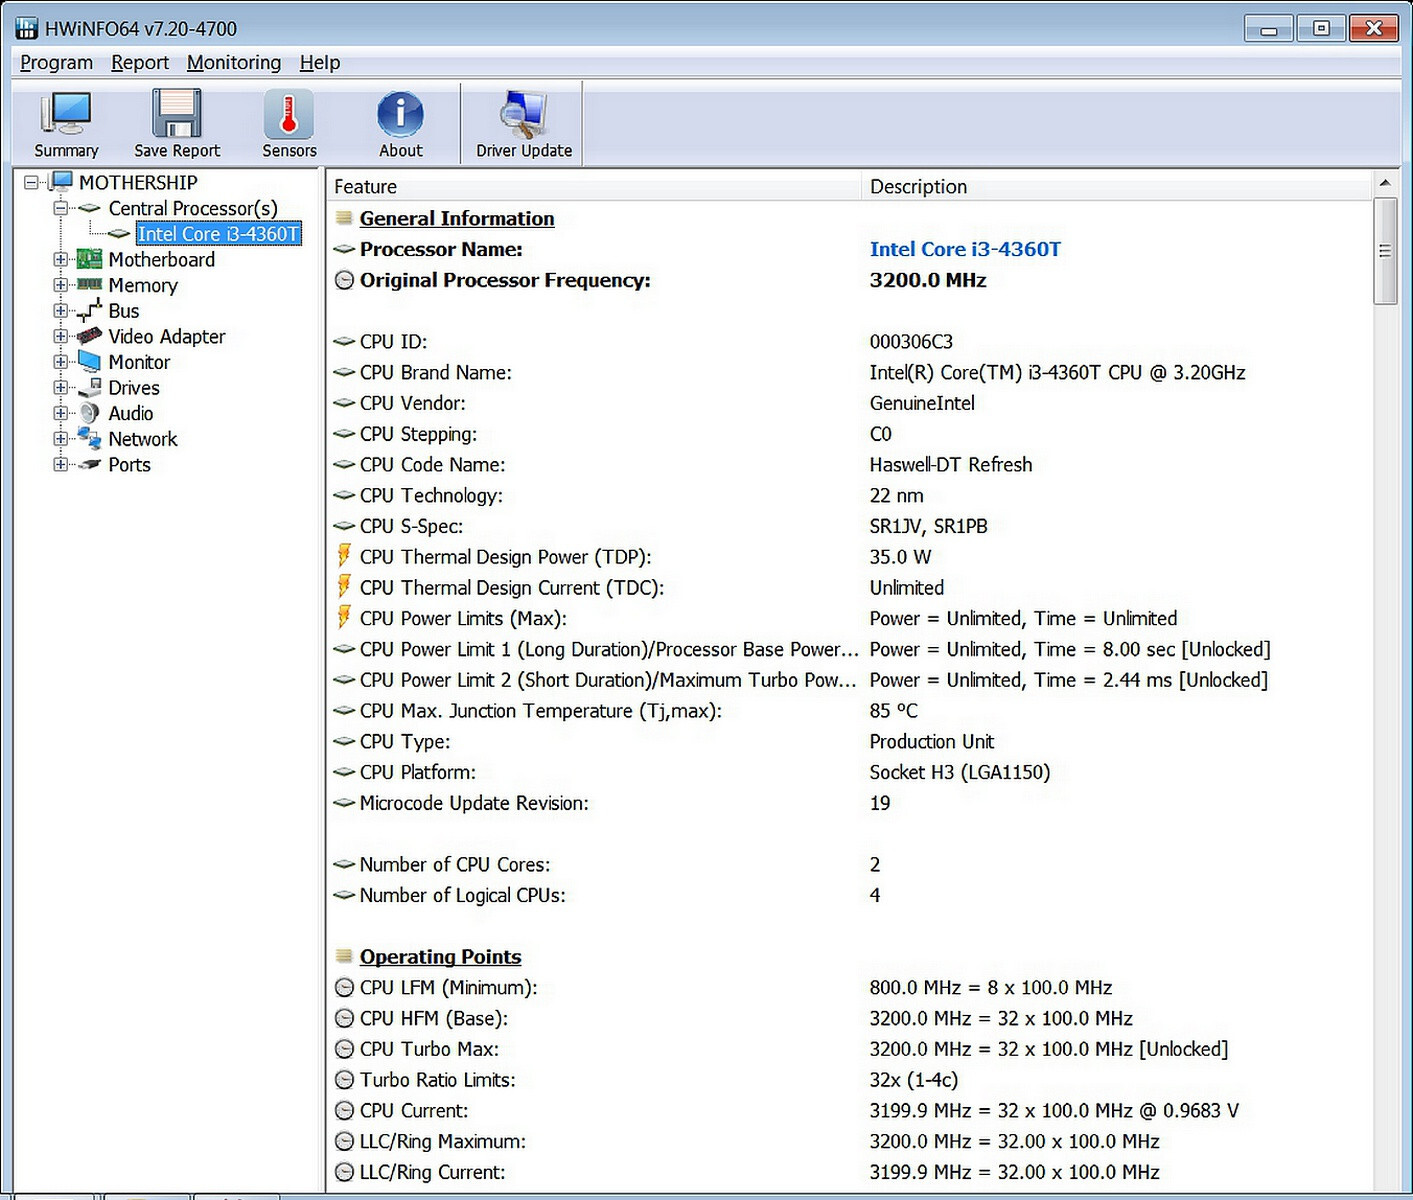Image resolution: width=1413 pixels, height=1200 pixels.
Task: Click the Bus icon in tree
Action: coord(90,311)
